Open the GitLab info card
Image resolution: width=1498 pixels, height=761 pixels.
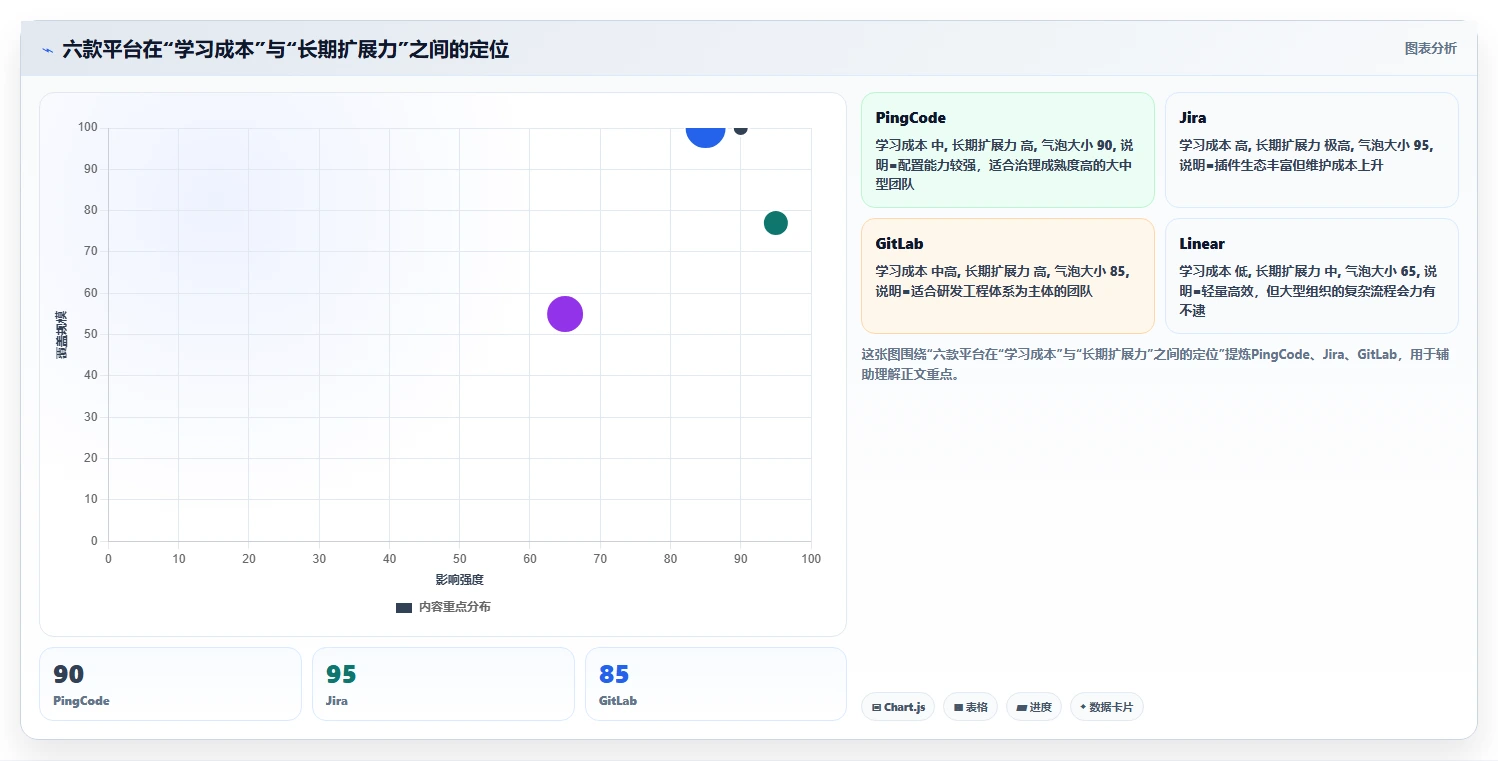point(1008,276)
